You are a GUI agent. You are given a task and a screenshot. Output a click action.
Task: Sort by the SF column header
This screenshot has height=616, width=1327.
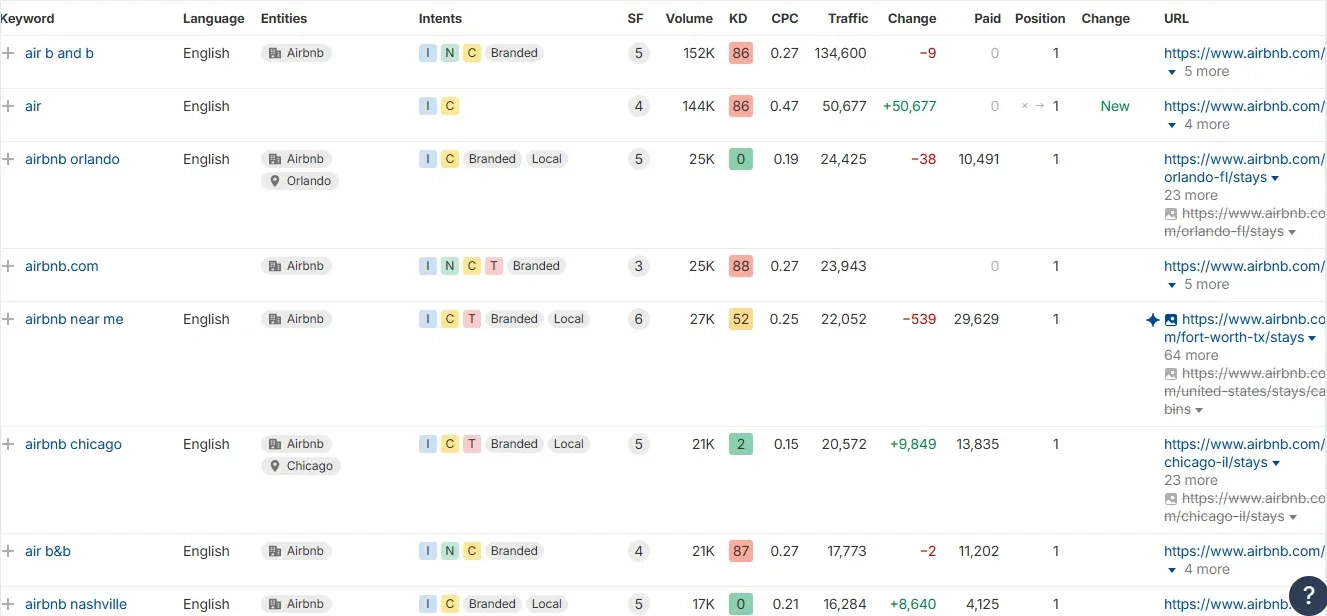pyautogui.click(x=636, y=18)
